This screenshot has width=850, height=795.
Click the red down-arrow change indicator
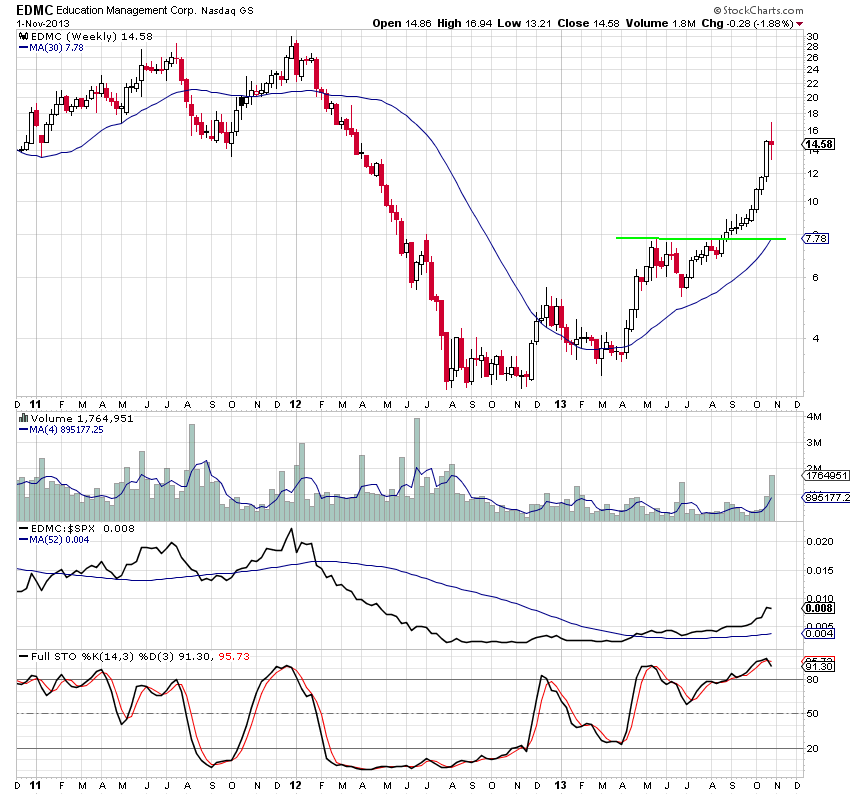click(x=800, y=24)
